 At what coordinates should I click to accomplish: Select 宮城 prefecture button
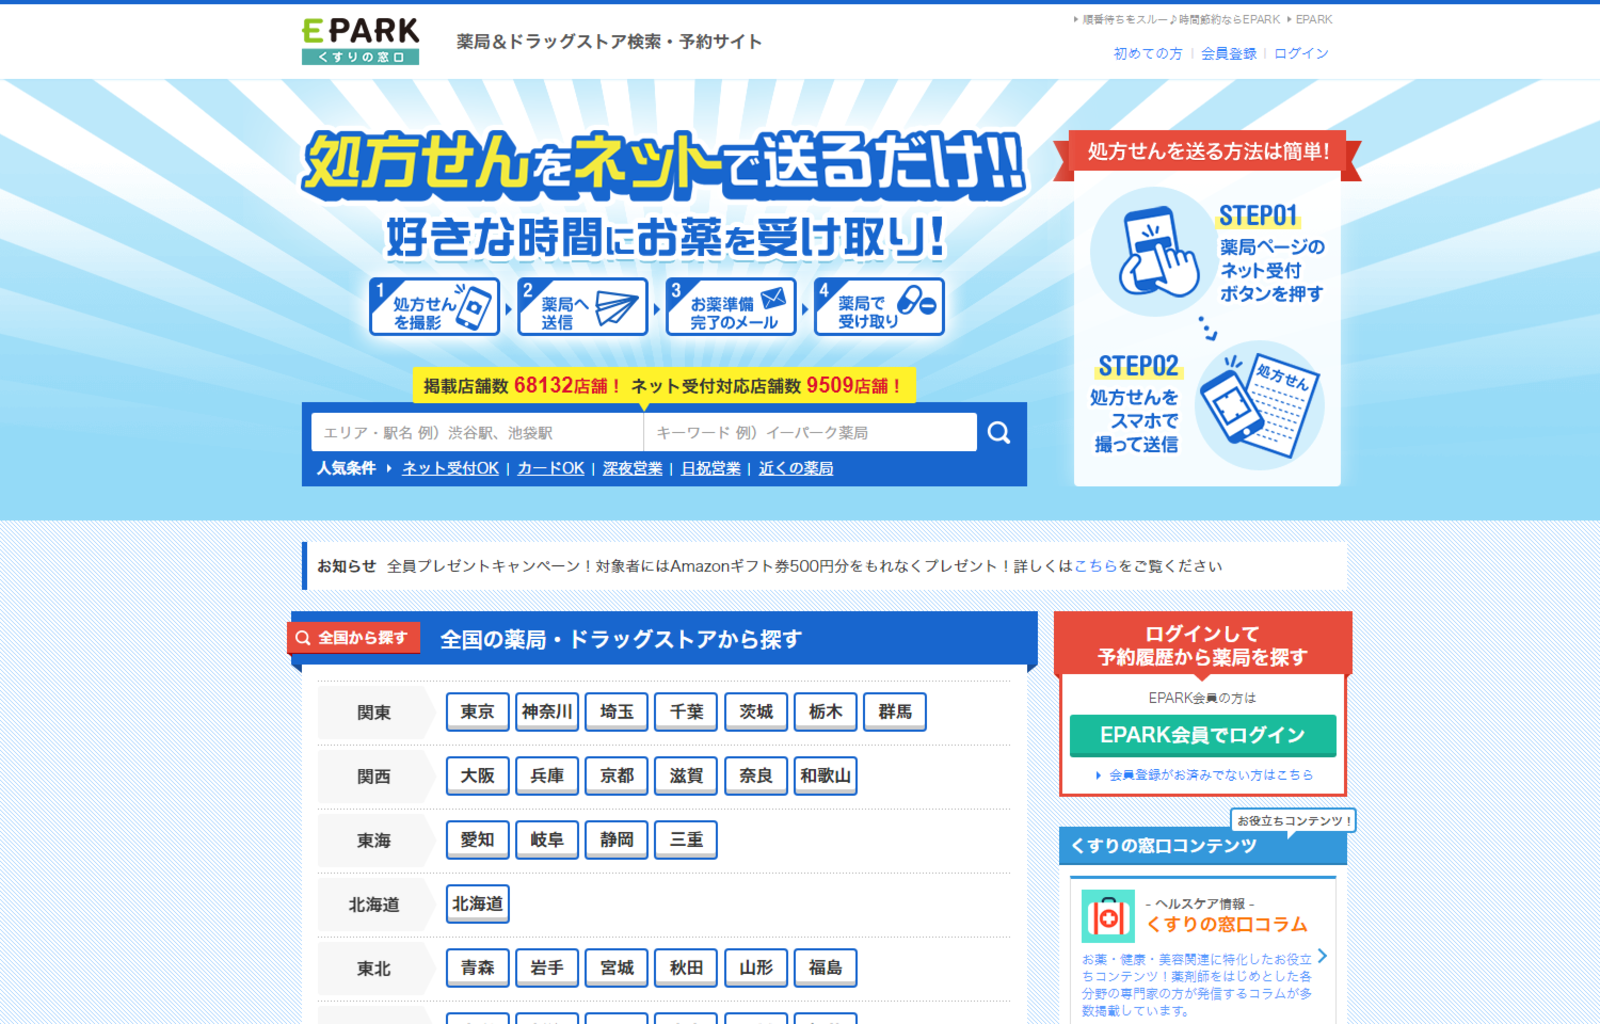617,968
